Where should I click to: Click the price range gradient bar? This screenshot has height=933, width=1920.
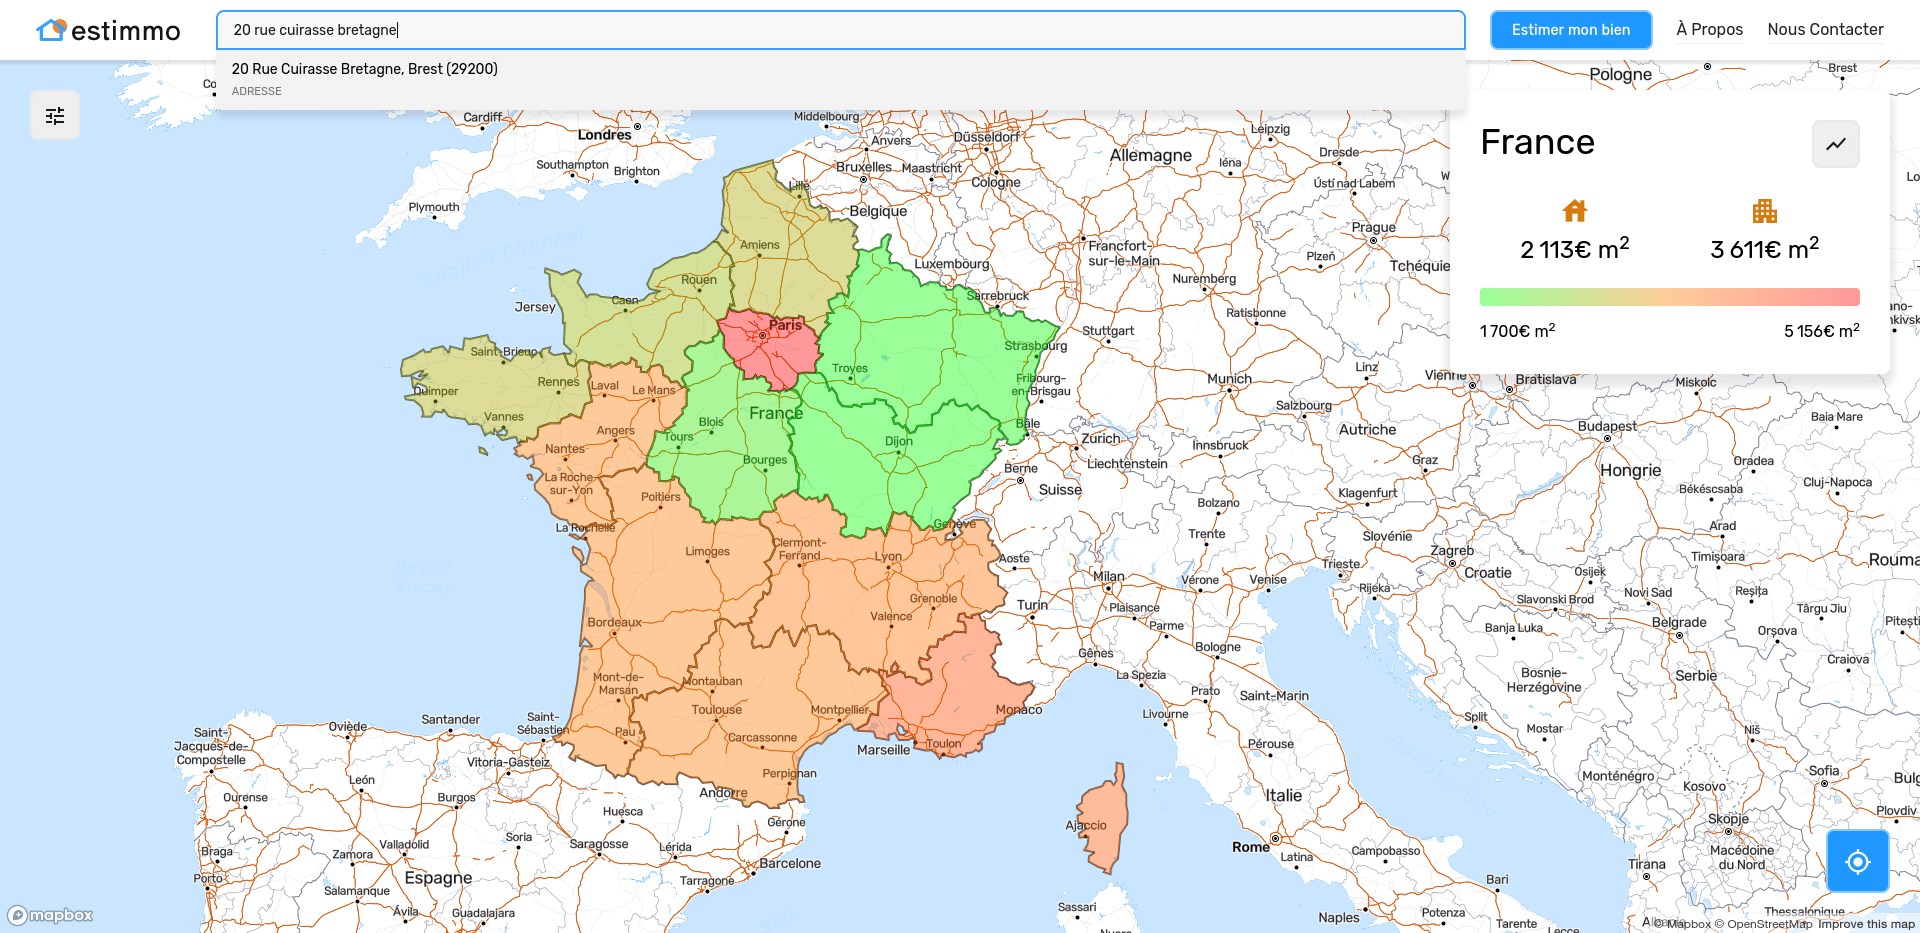(x=1669, y=297)
